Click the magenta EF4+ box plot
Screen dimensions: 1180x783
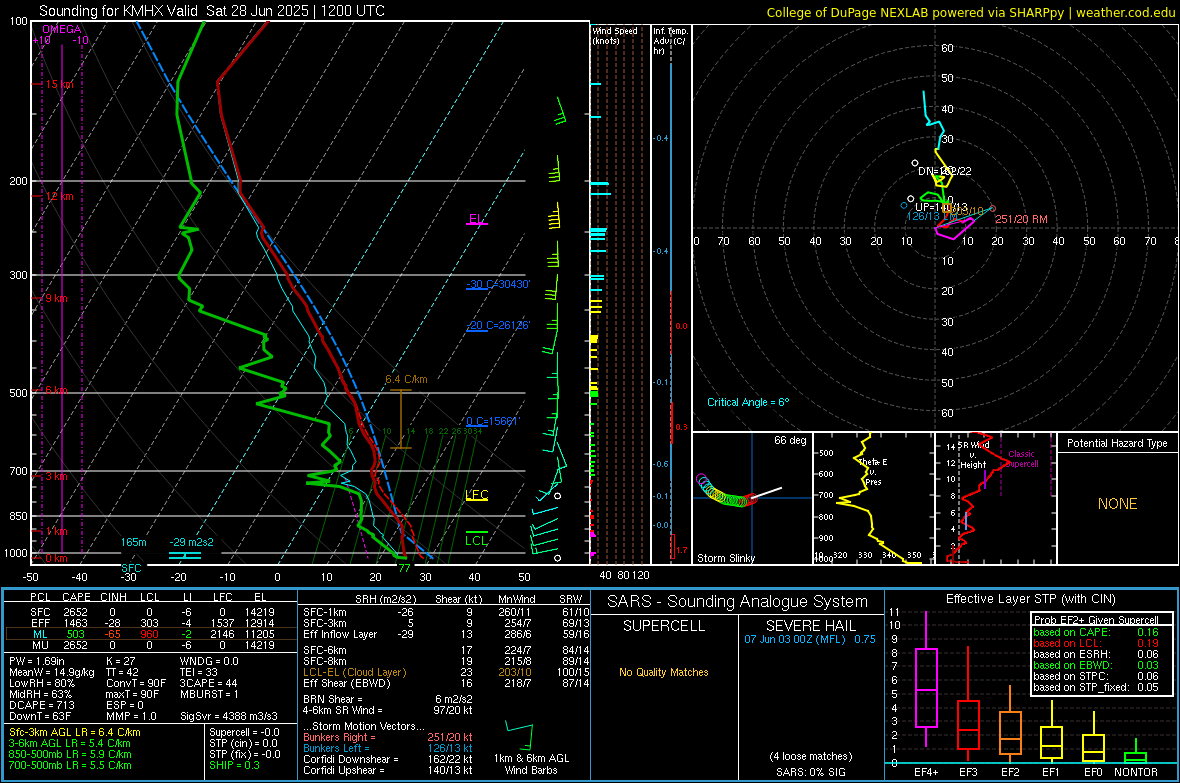(x=926, y=679)
